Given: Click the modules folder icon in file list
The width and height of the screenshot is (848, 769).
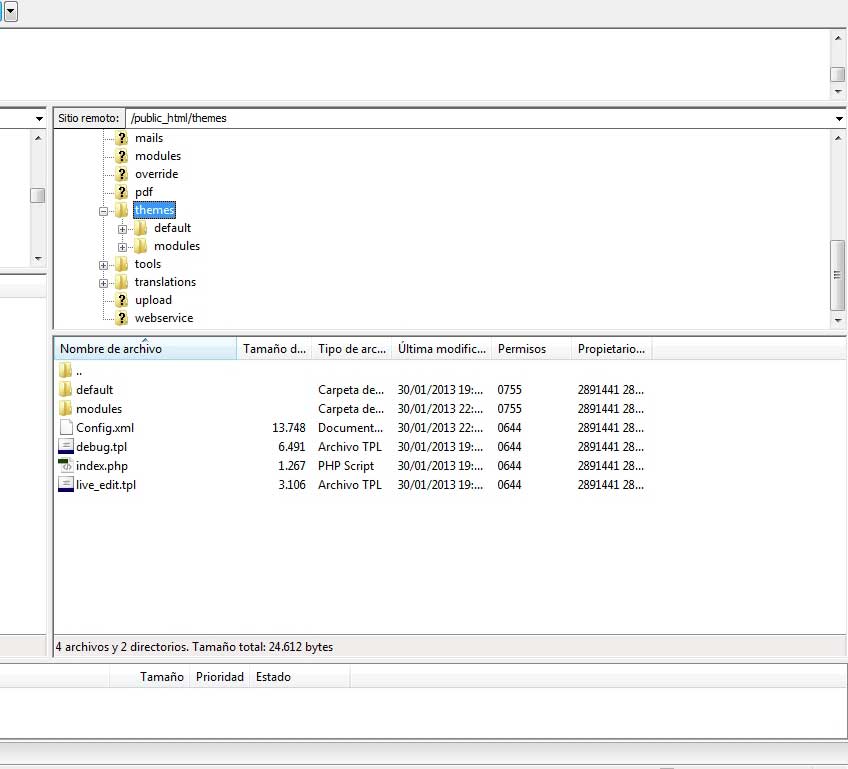Looking at the screenshot, I should coord(65,408).
